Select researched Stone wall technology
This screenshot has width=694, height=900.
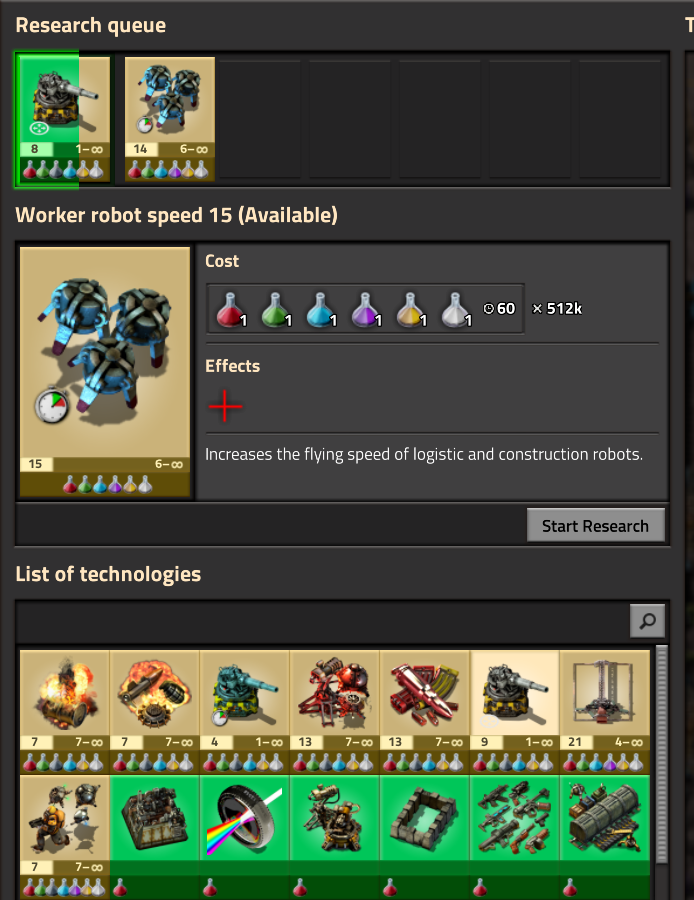click(425, 837)
